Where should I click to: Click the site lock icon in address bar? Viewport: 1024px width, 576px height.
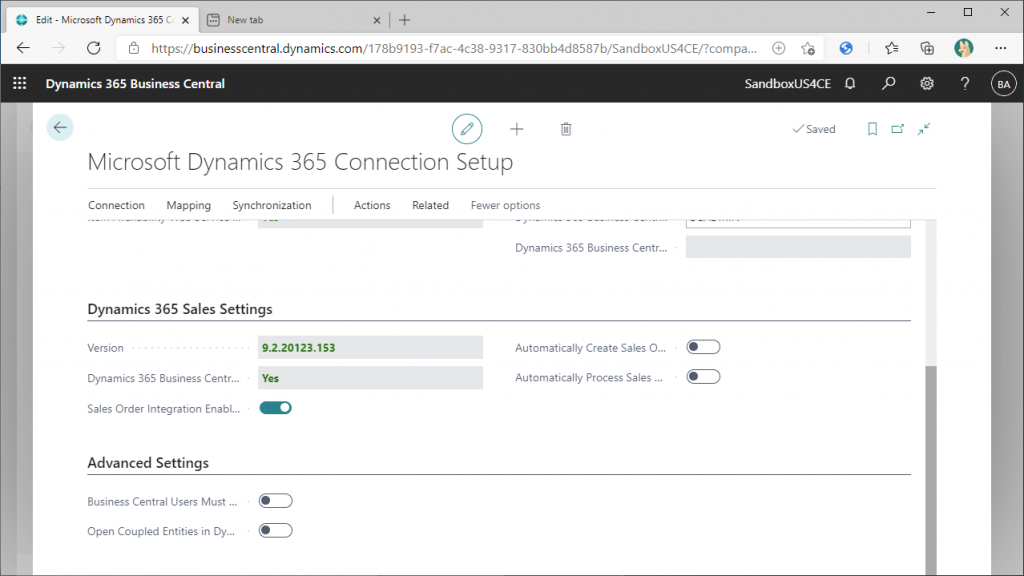pos(134,48)
